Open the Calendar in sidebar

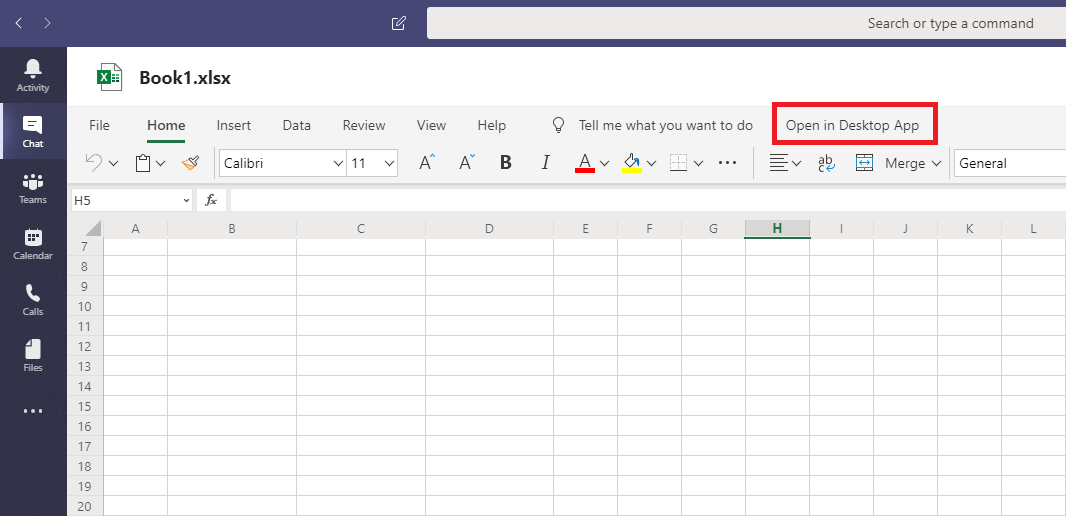tap(33, 244)
